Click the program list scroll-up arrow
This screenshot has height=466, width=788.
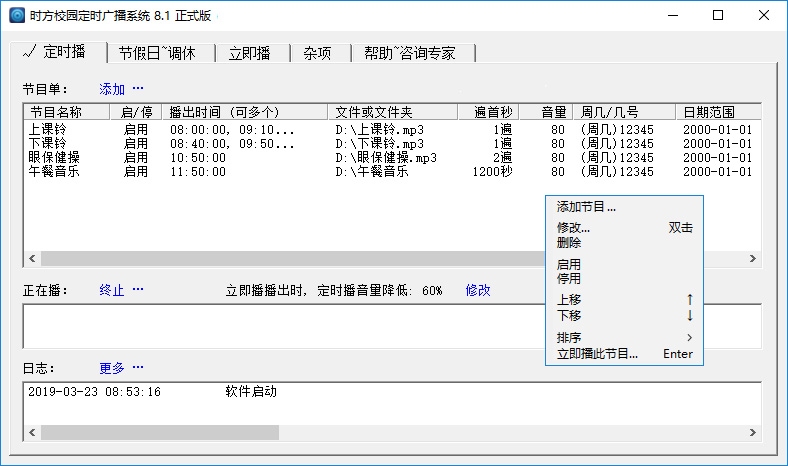coord(755,111)
